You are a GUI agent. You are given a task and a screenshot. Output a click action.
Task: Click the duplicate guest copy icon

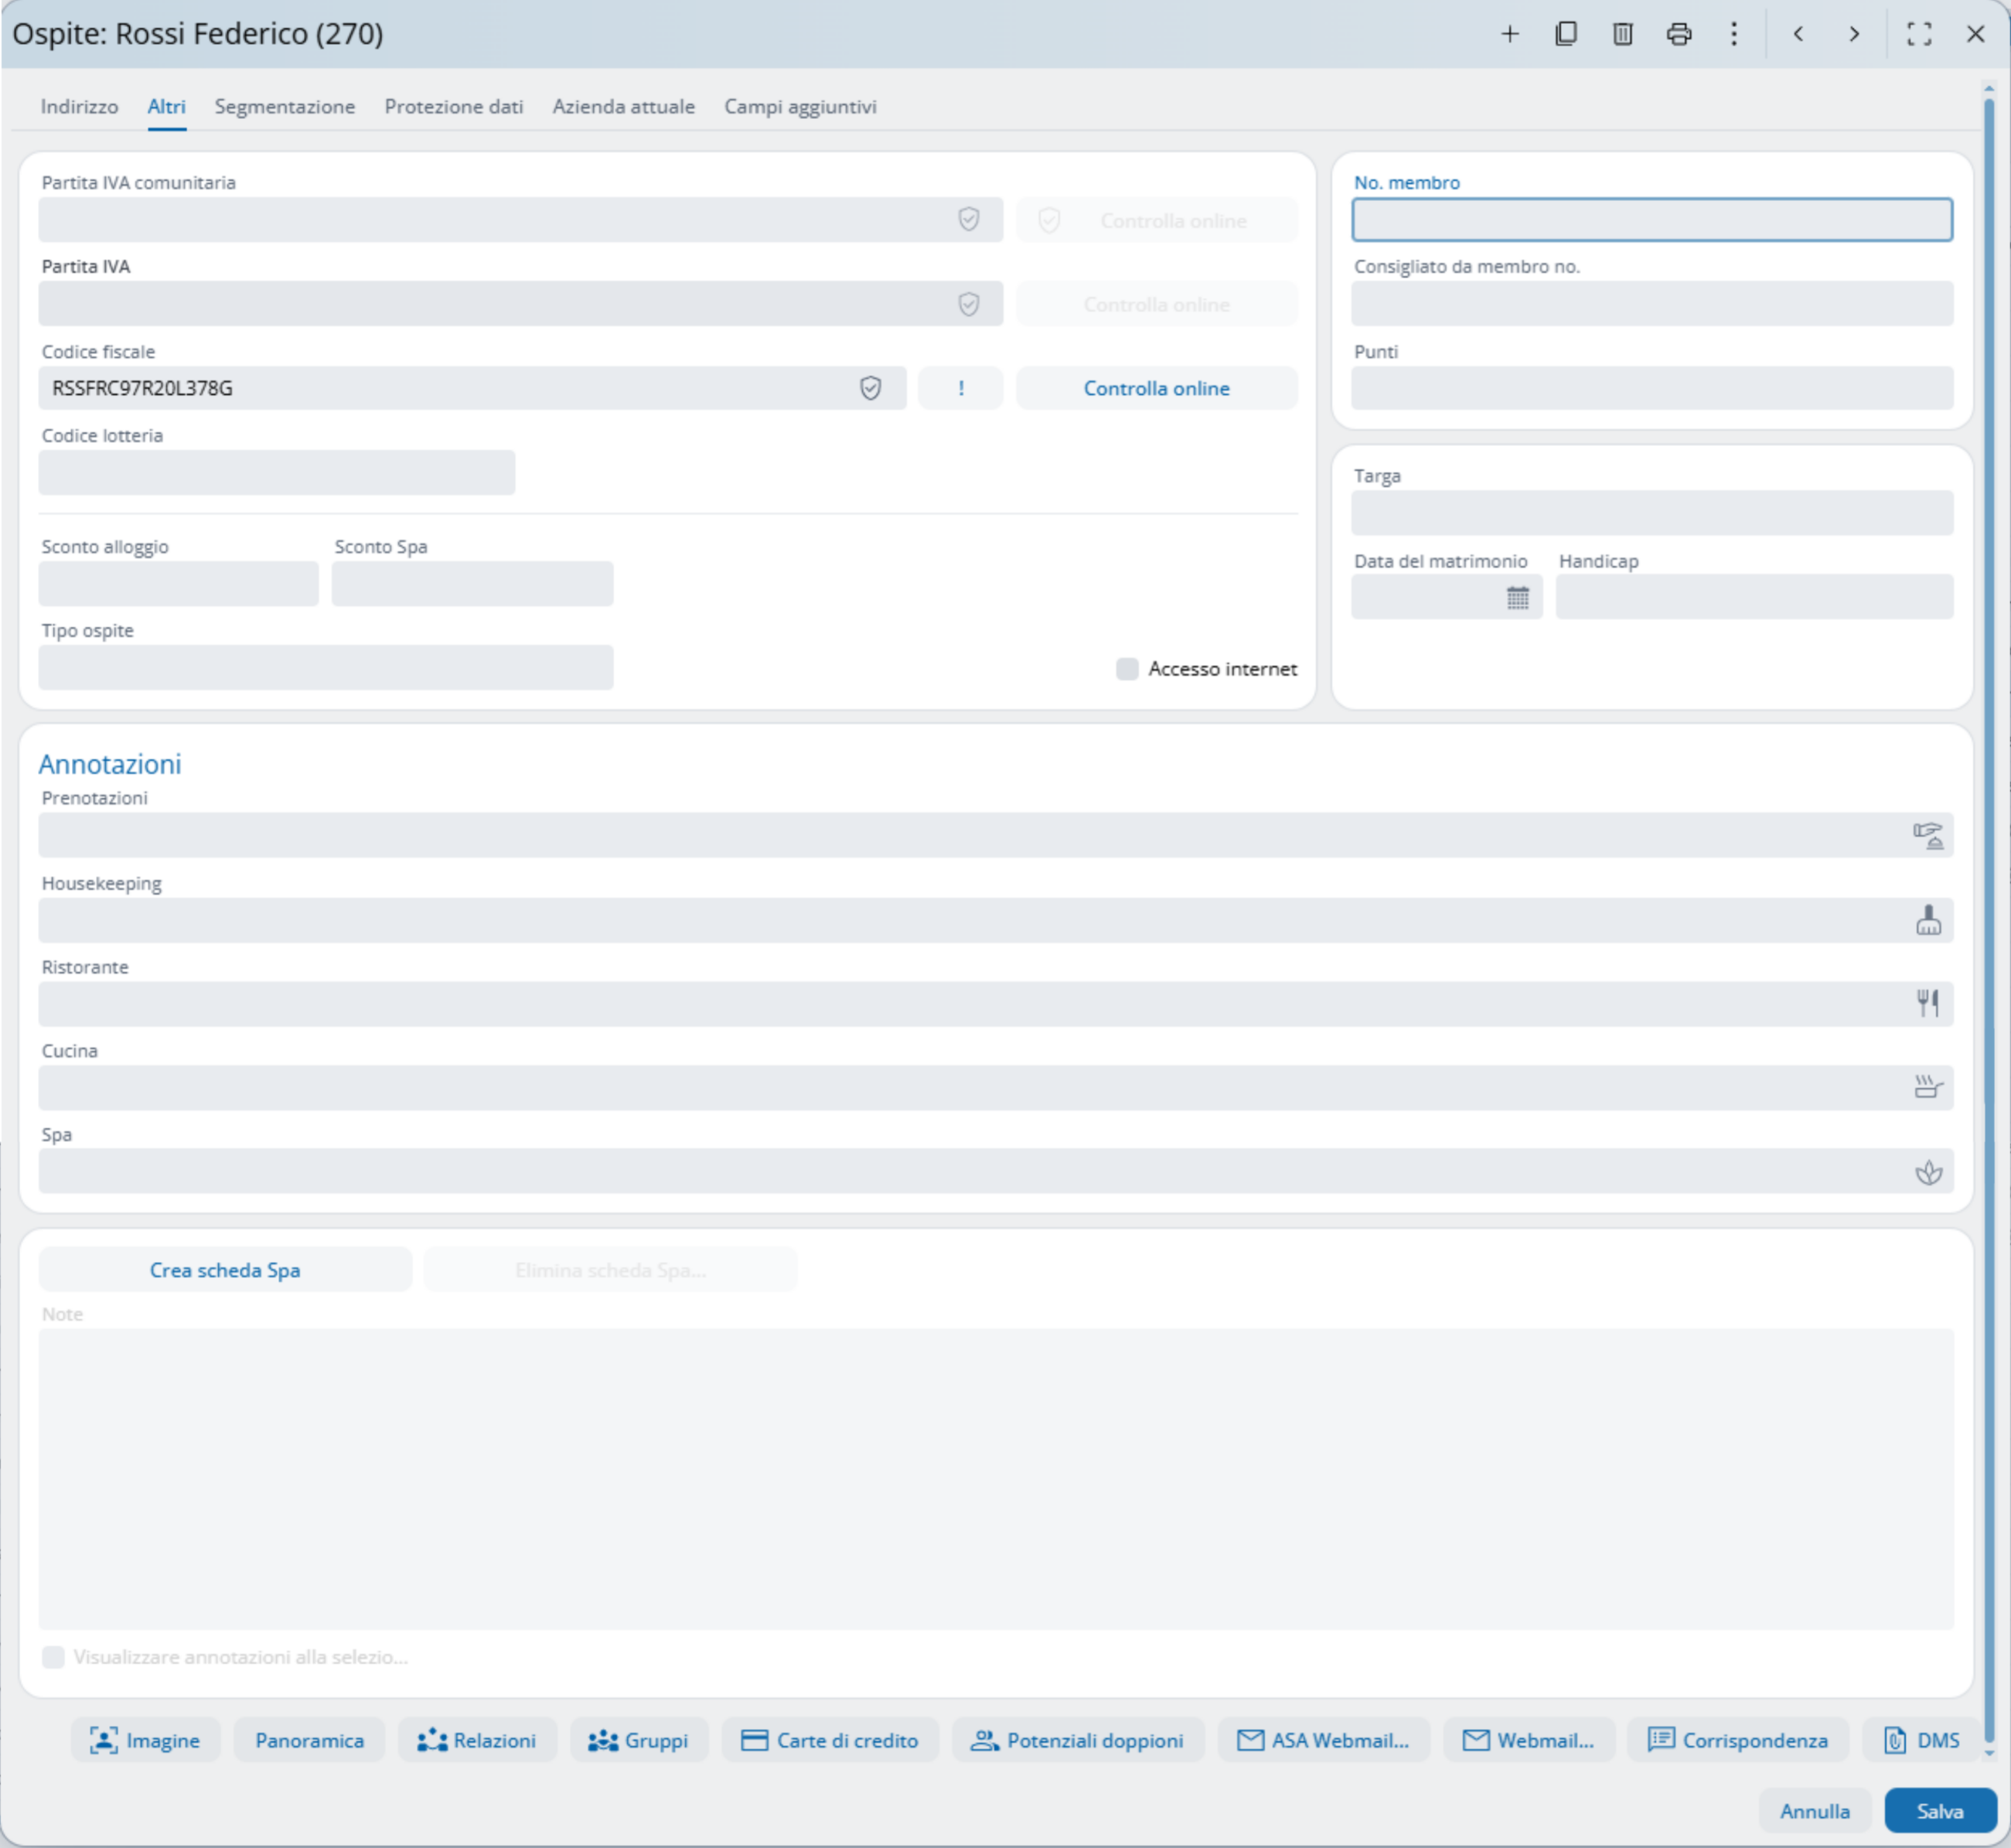(x=1566, y=34)
